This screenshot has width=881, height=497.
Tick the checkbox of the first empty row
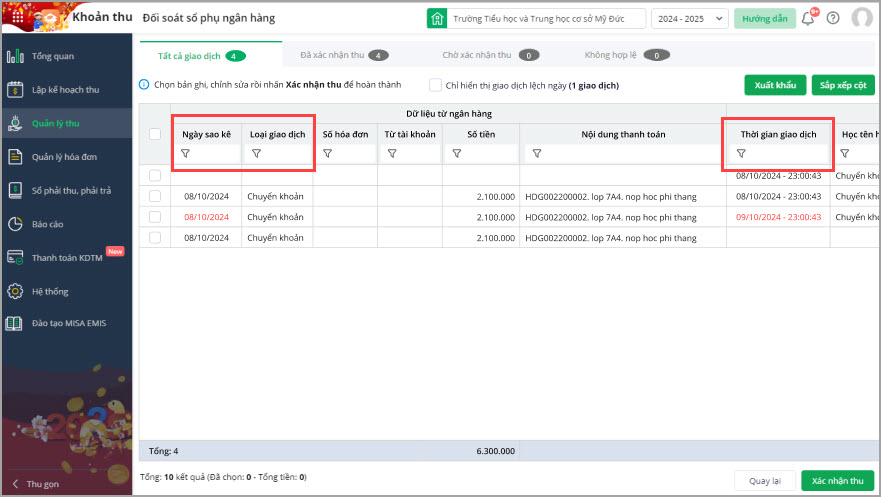[x=155, y=176]
